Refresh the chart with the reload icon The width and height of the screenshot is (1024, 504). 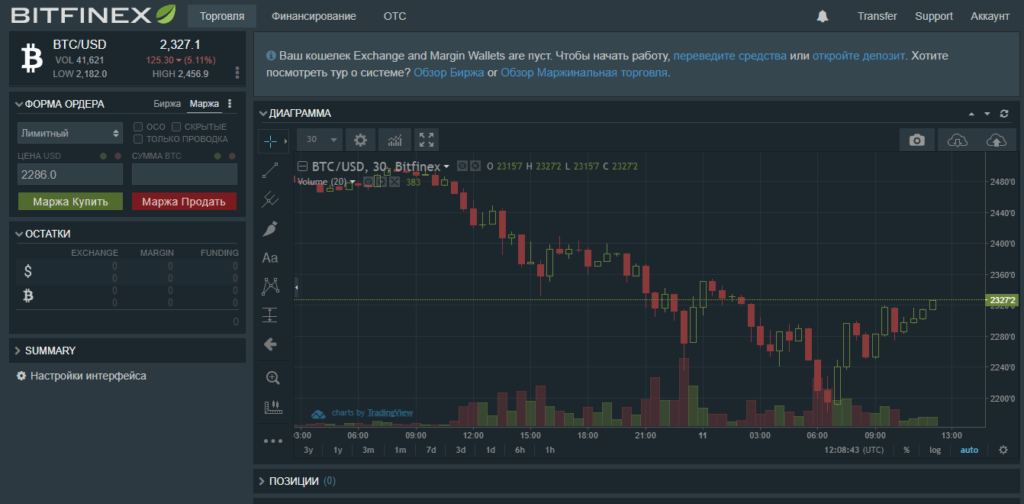pos(1004,114)
